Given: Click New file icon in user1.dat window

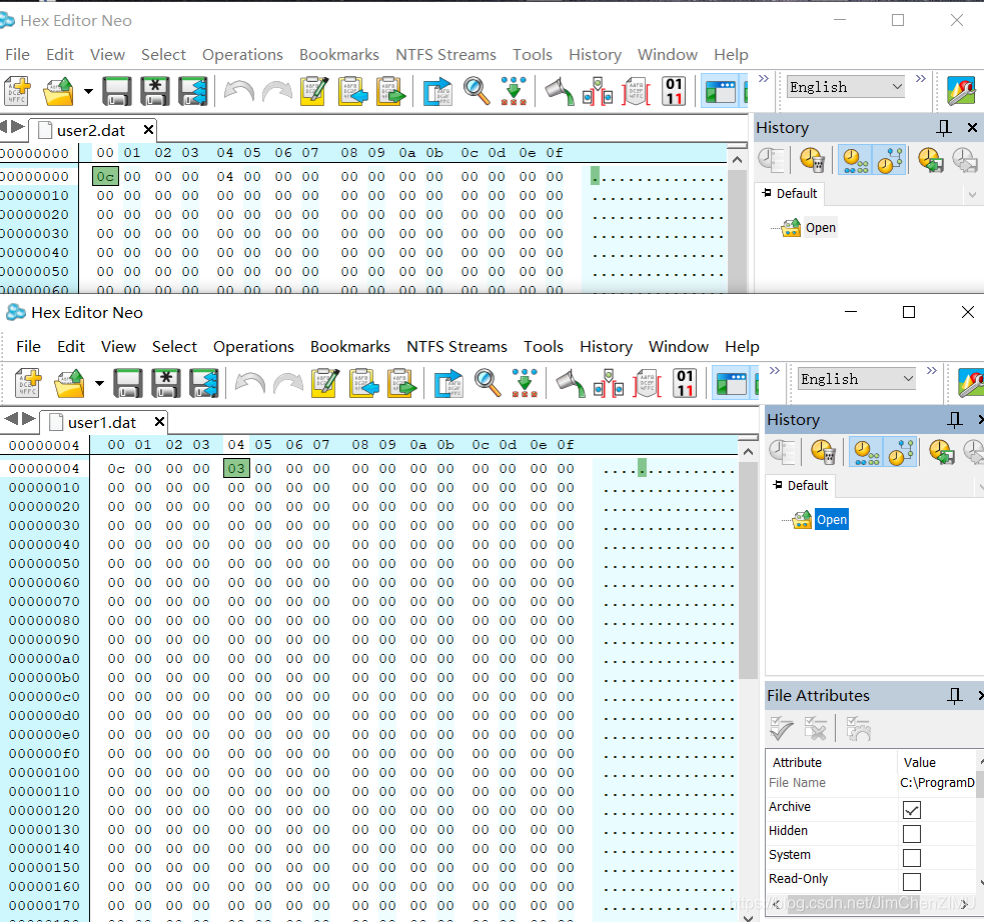Looking at the screenshot, I should [x=28, y=382].
